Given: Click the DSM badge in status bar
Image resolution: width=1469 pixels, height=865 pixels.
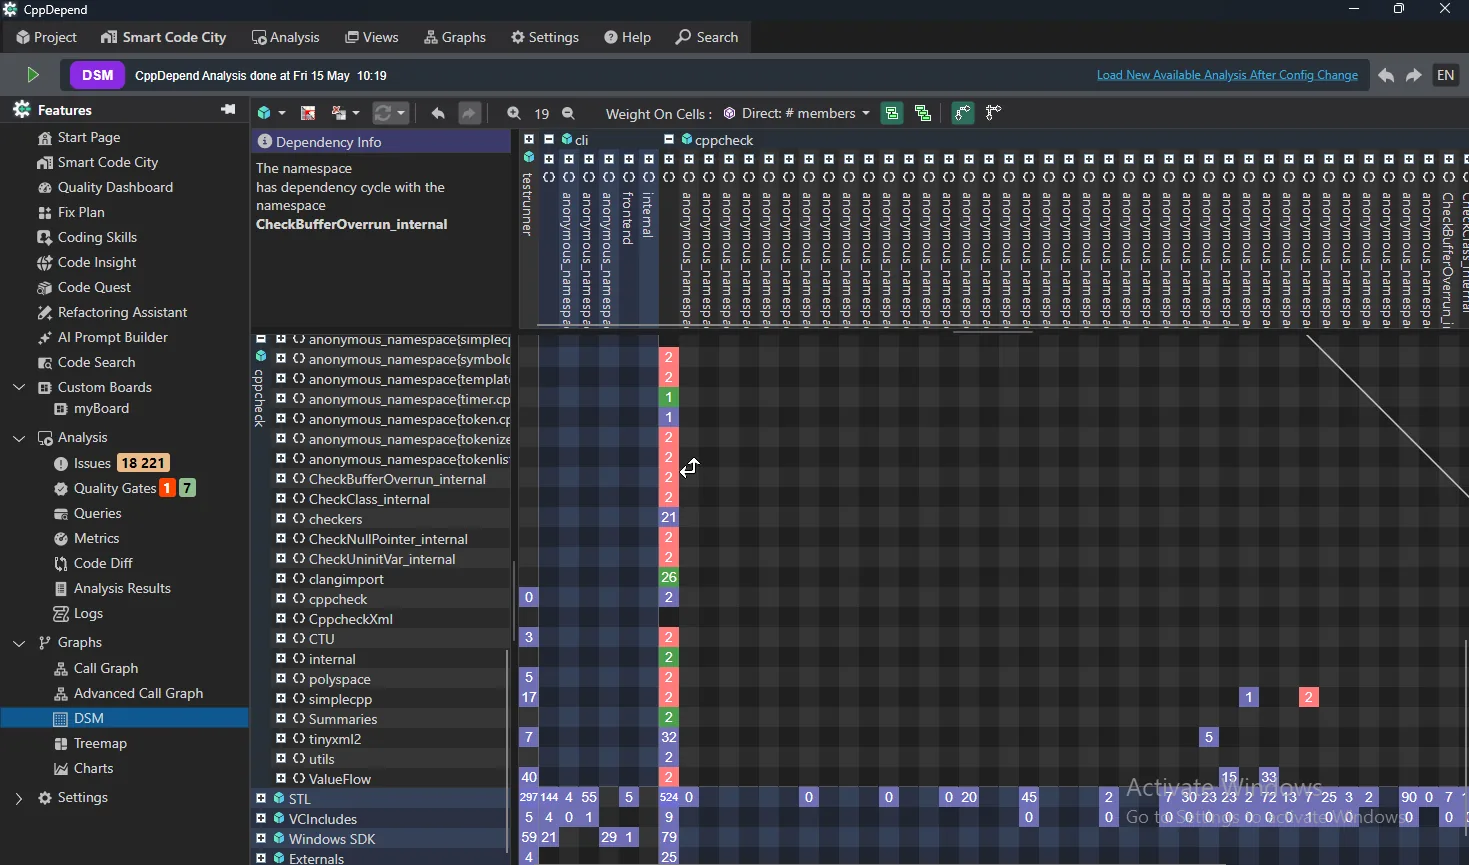Looking at the screenshot, I should [97, 75].
